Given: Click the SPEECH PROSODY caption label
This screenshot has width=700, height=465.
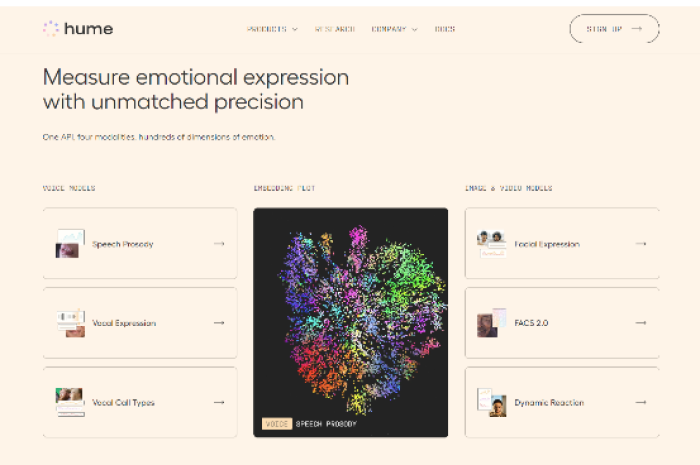Looking at the screenshot, I should pos(326,423).
